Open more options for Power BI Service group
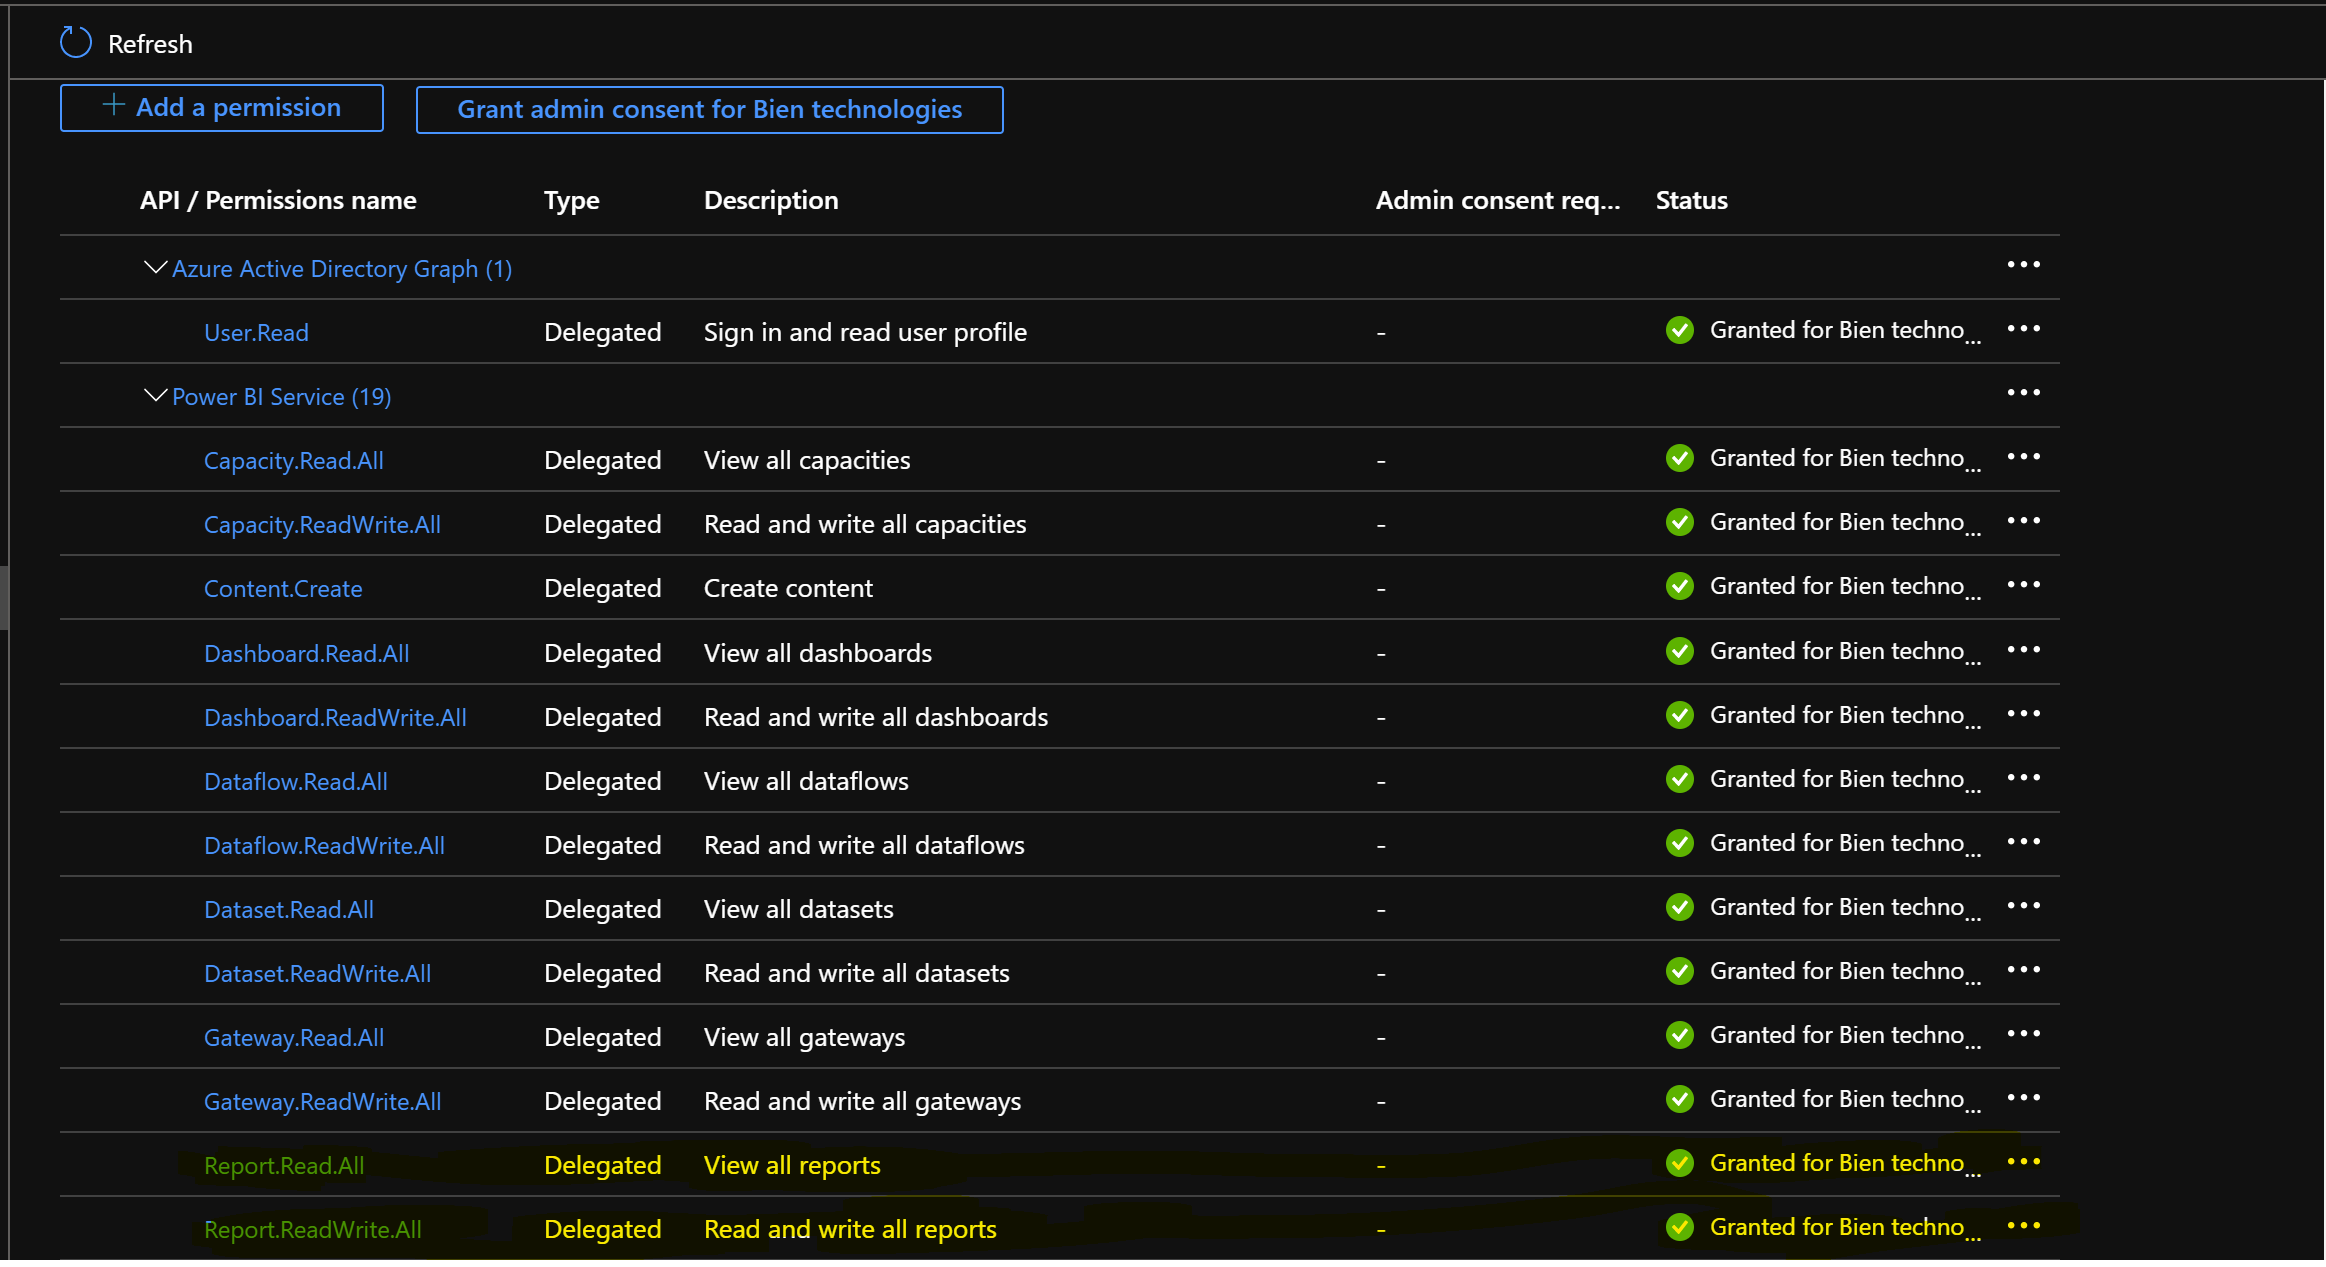The height and width of the screenshot is (1267, 2326). point(2024,393)
